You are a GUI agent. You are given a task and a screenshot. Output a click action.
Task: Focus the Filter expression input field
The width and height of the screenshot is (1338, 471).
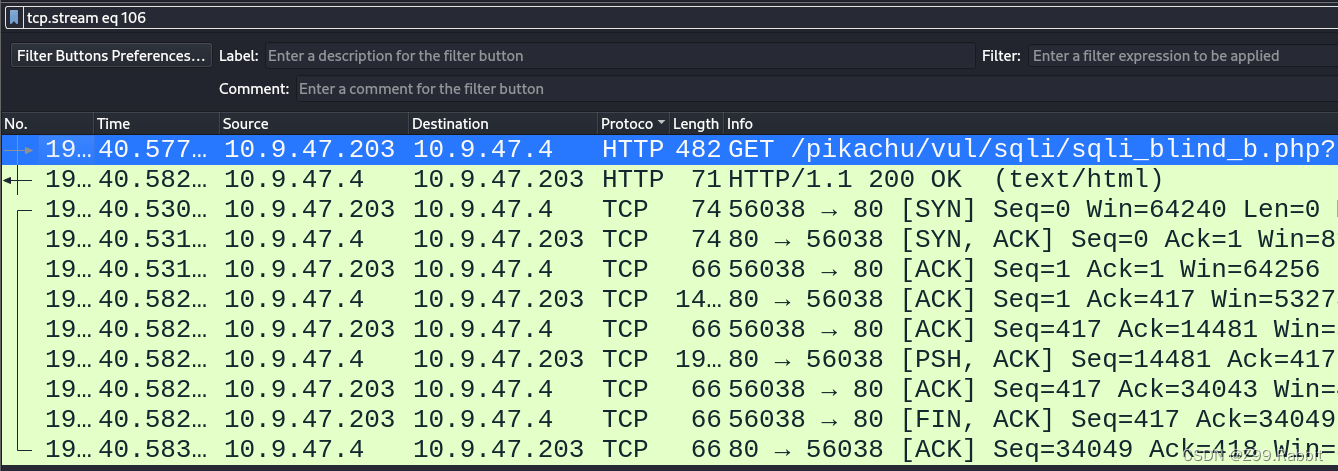tap(1184, 56)
